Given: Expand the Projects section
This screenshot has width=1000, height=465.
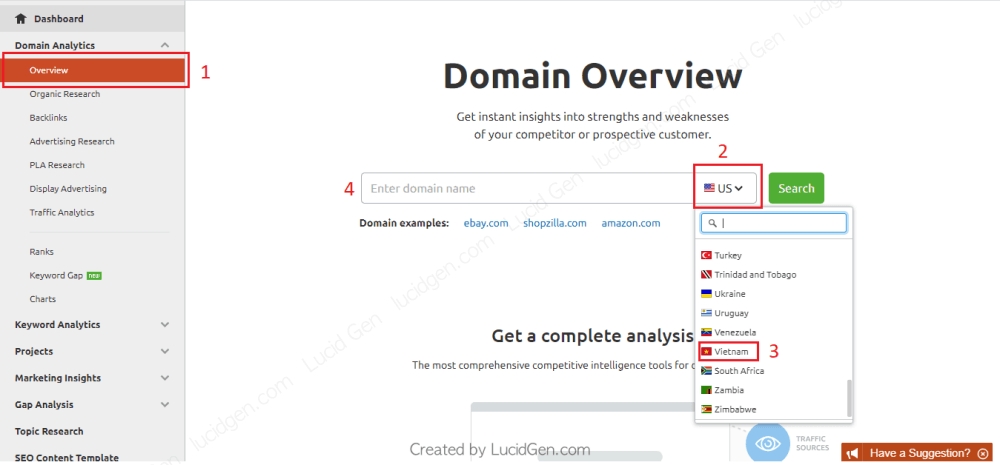Looking at the screenshot, I should pos(165,351).
